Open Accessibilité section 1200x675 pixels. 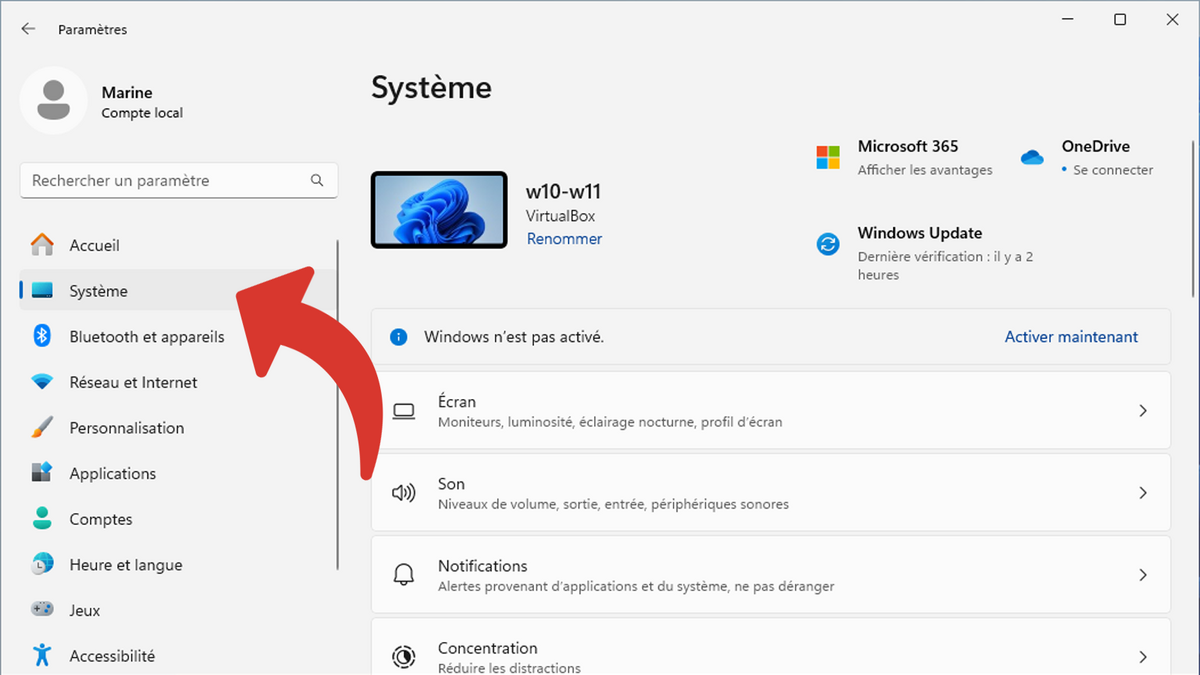pyautogui.click(x=178, y=656)
